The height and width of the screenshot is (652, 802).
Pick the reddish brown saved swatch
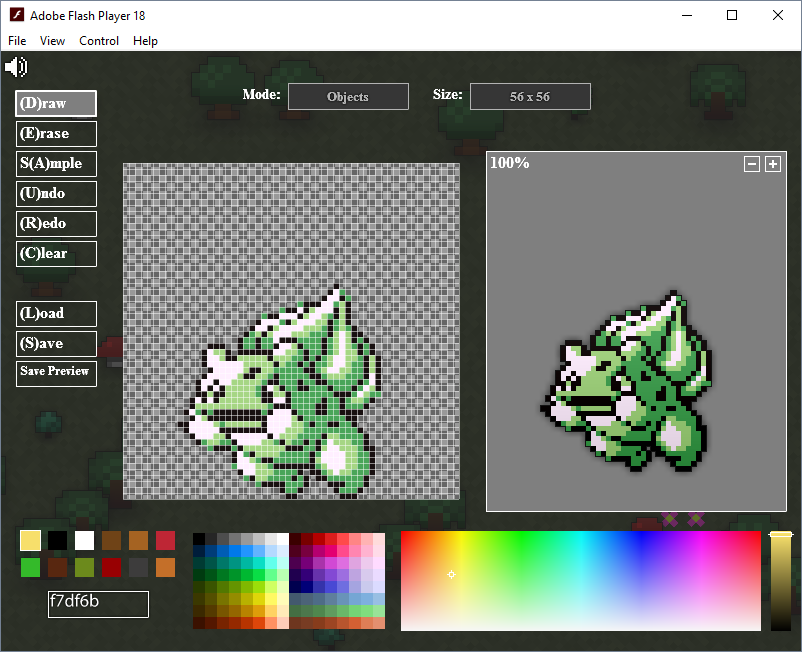pyautogui.click(x=57, y=568)
